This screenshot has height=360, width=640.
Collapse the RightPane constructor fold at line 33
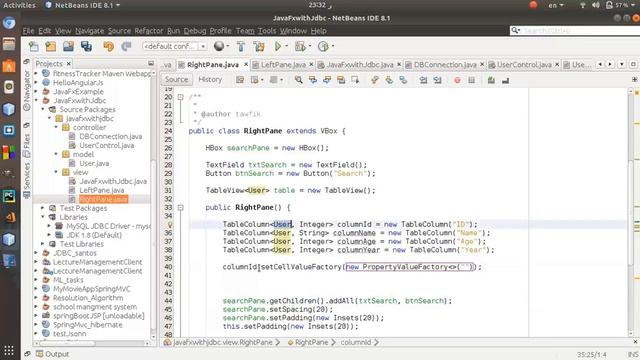pyautogui.click(x=180, y=208)
